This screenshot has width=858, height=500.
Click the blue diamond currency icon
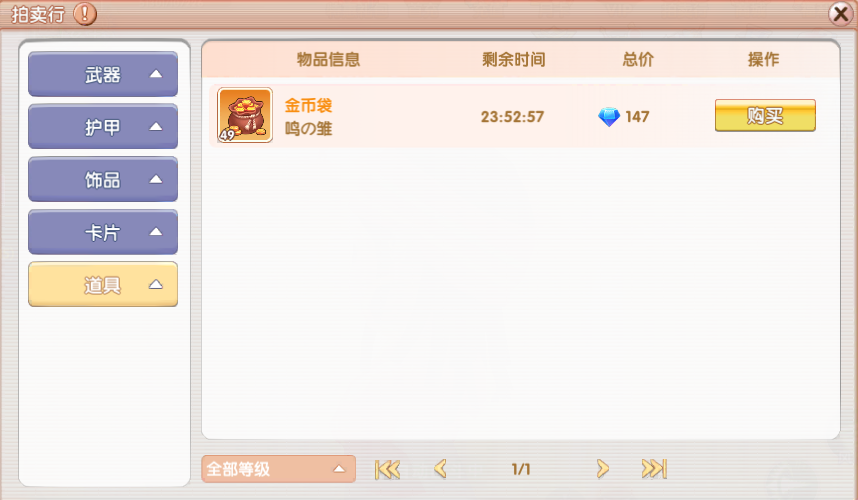pyautogui.click(x=608, y=117)
